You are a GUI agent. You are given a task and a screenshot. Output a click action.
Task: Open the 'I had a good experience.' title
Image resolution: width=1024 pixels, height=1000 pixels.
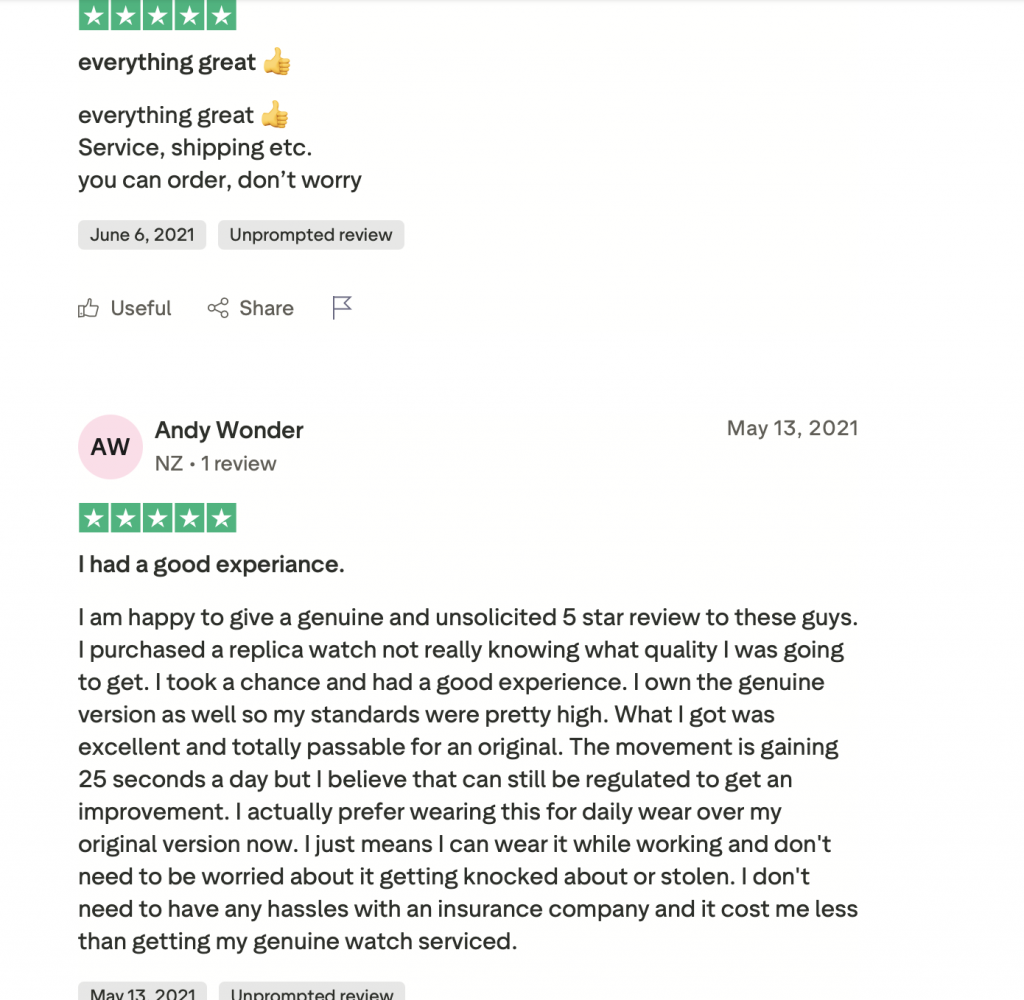click(x=211, y=564)
